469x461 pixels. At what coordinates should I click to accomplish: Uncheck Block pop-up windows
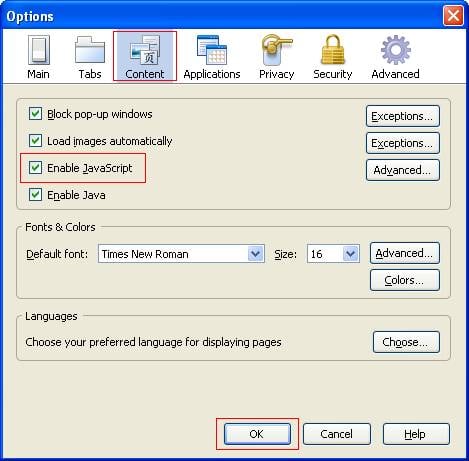(35, 114)
